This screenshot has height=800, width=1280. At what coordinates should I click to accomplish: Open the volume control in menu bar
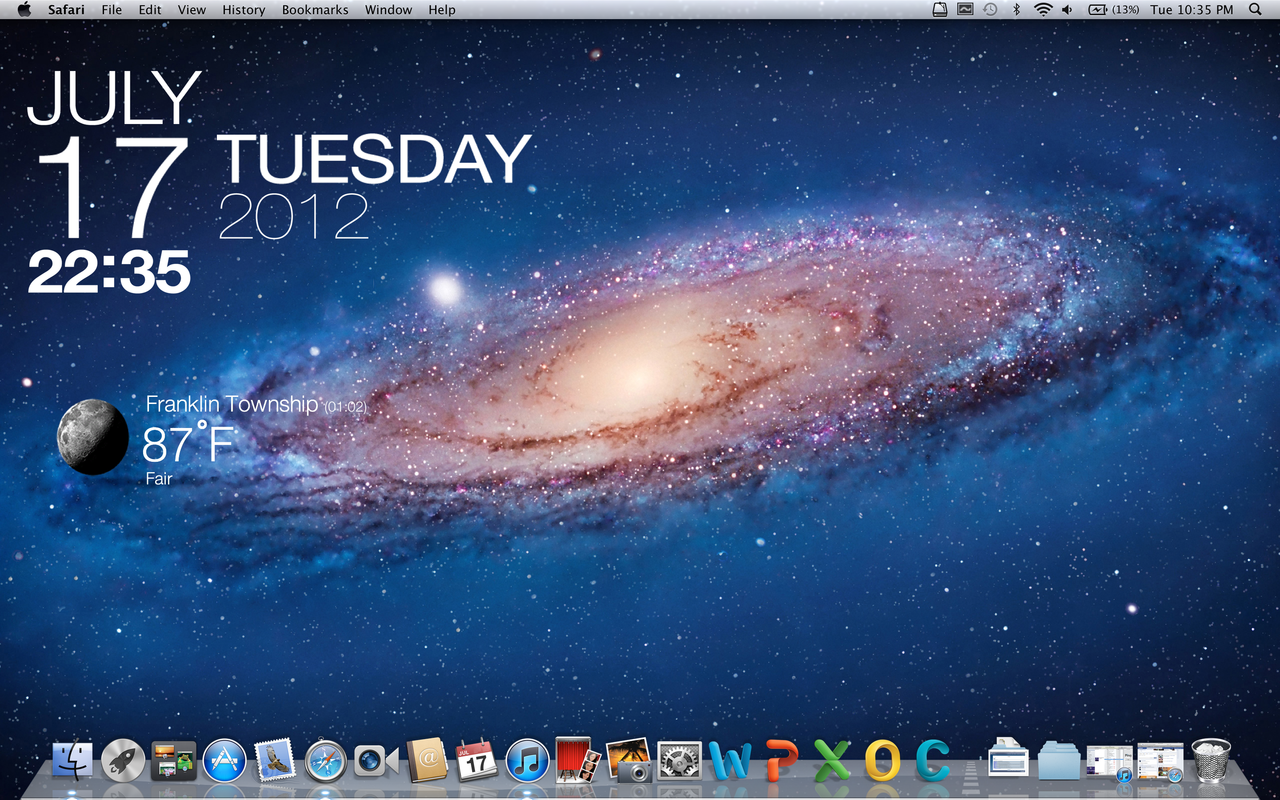coord(1067,10)
